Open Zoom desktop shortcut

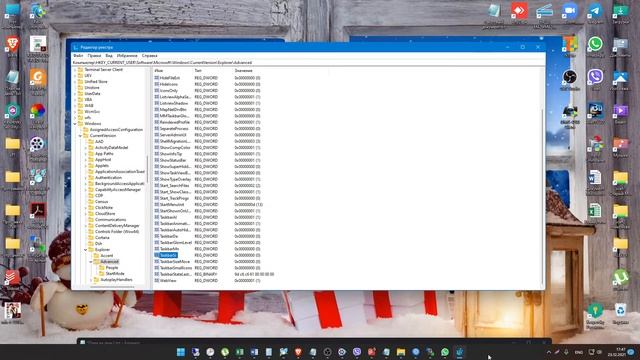(570, 12)
